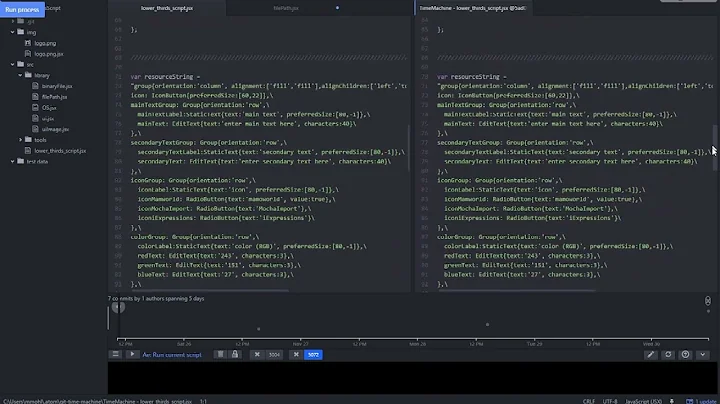The height and width of the screenshot is (404, 720).
Task: Open binaryFile.jsx in the tree
Action: [57, 86]
